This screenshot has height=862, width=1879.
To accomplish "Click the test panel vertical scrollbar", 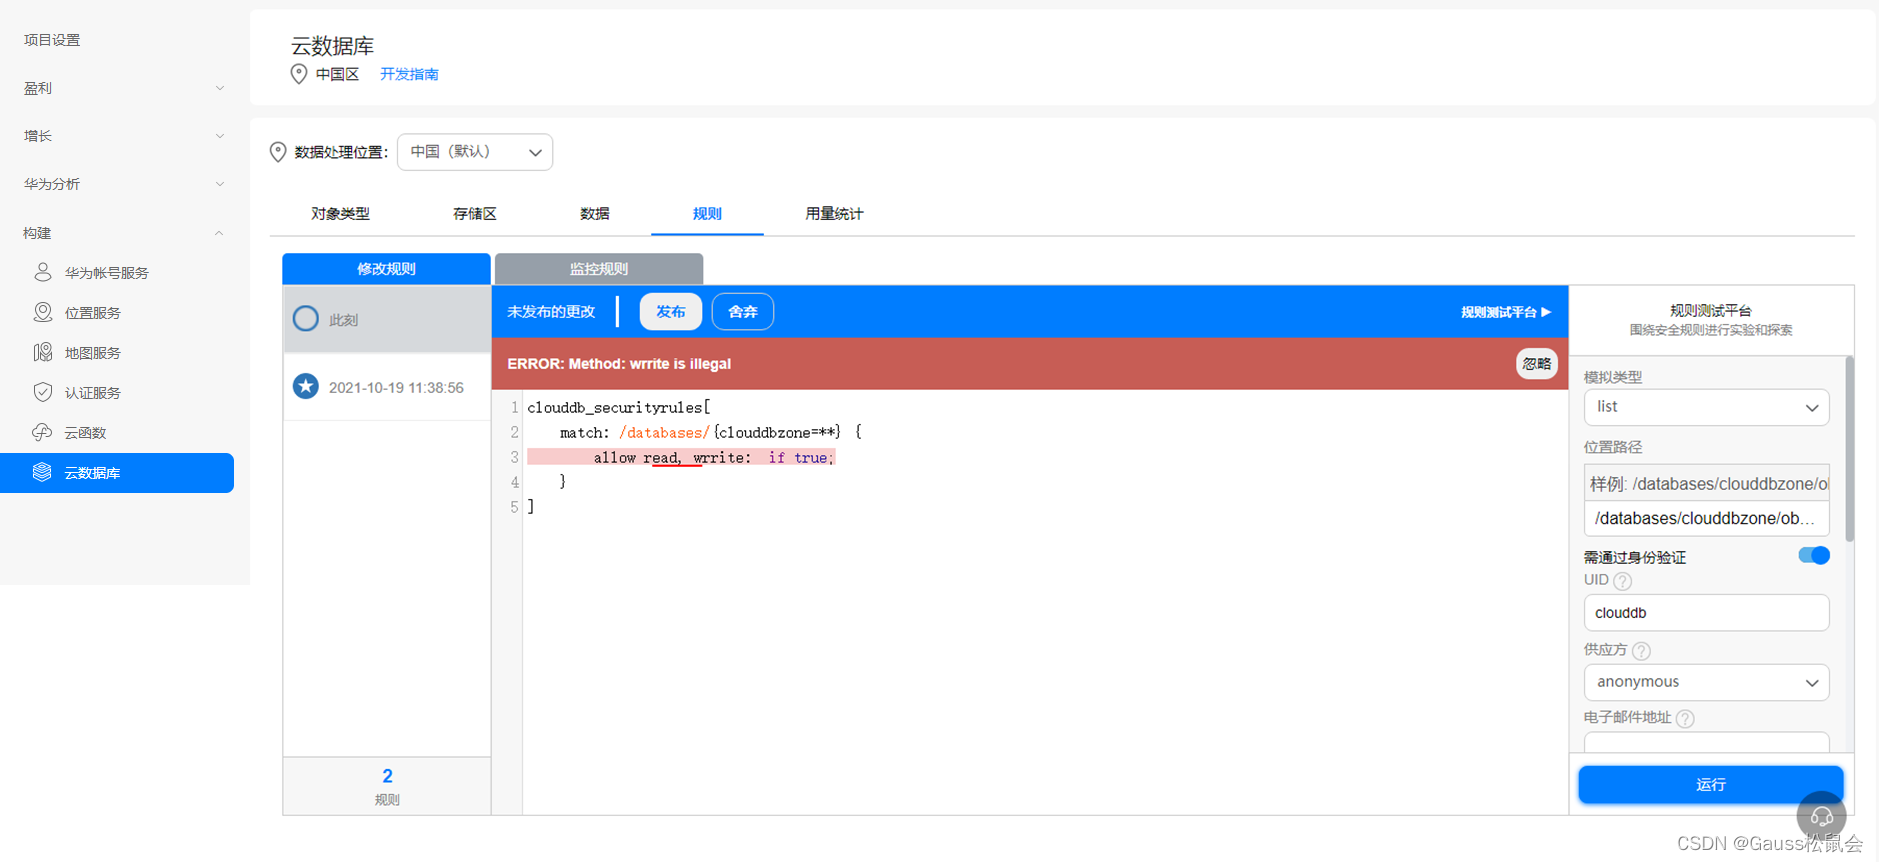I will tap(1849, 448).
